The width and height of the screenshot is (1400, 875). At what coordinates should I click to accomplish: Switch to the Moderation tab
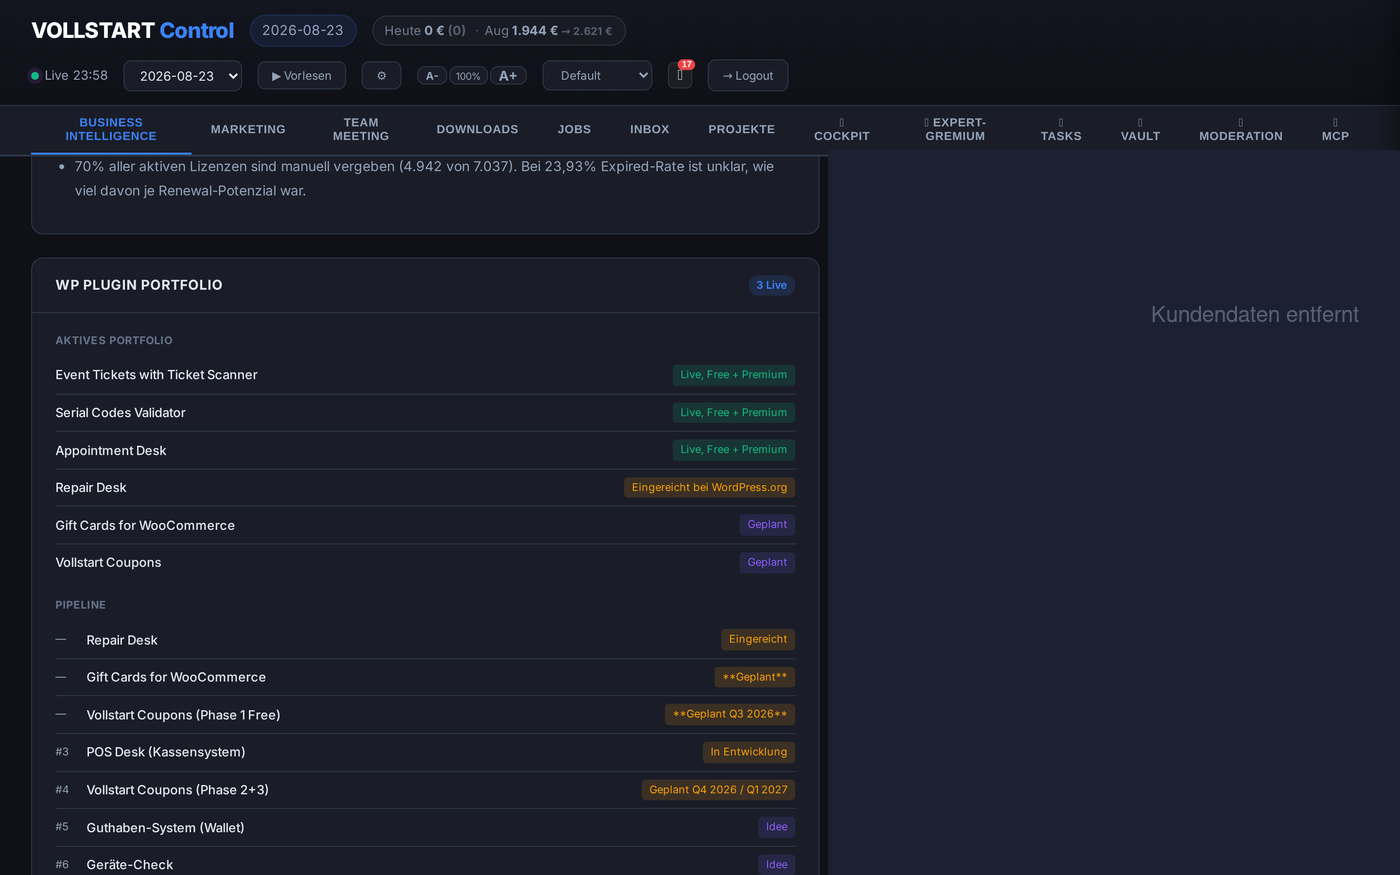click(x=1241, y=129)
